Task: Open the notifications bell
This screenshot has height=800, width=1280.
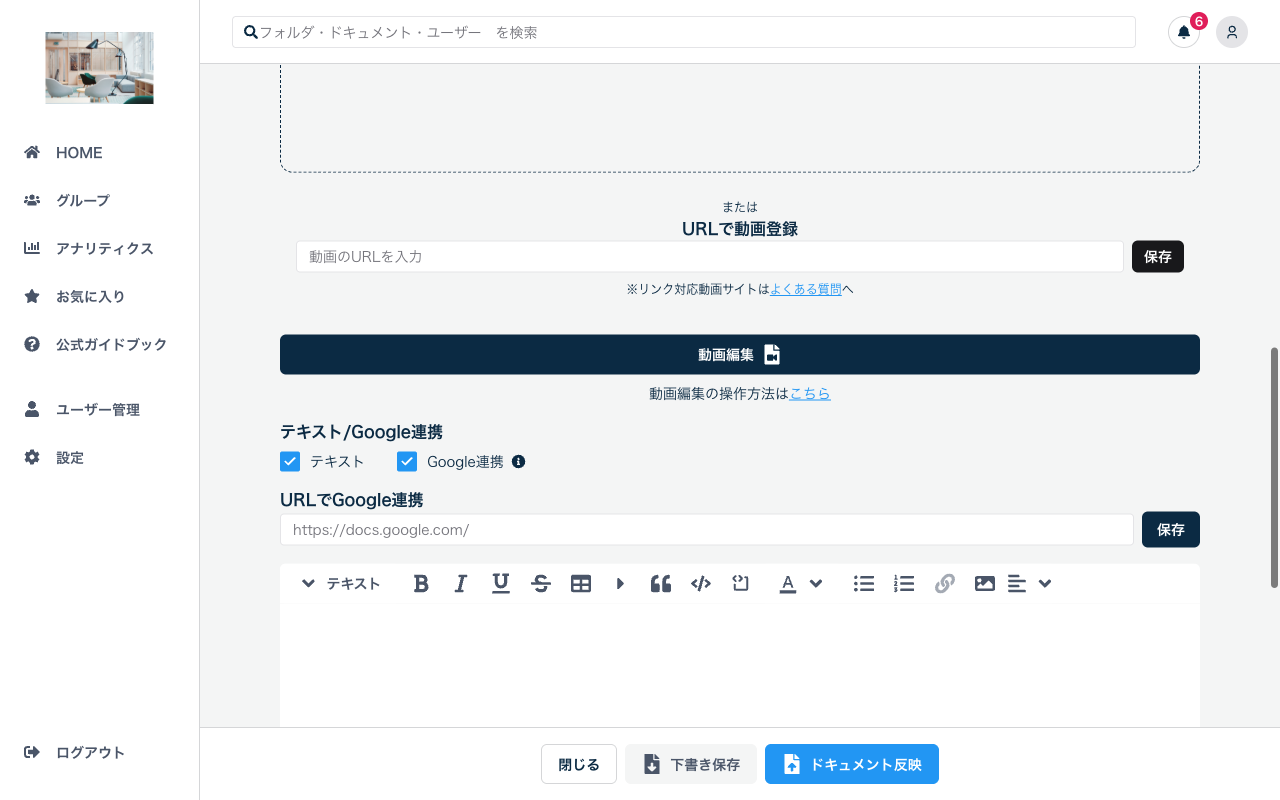Action: [x=1184, y=32]
